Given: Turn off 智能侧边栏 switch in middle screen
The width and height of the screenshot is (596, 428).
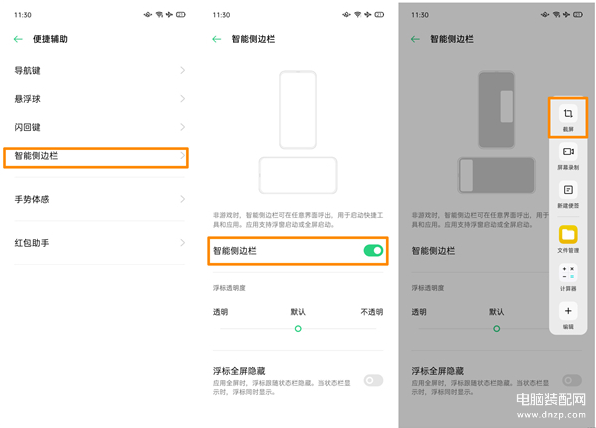Looking at the screenshot, I should point(373,250).
